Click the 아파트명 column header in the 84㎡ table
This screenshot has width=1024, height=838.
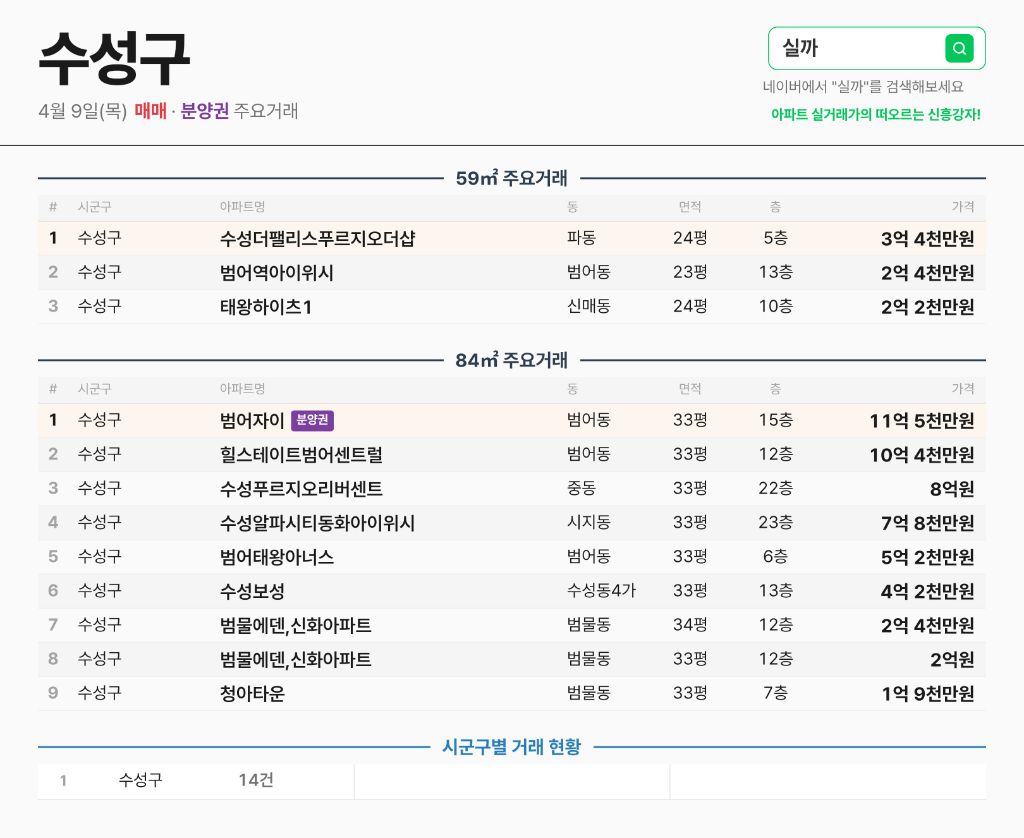pos(242,389)
